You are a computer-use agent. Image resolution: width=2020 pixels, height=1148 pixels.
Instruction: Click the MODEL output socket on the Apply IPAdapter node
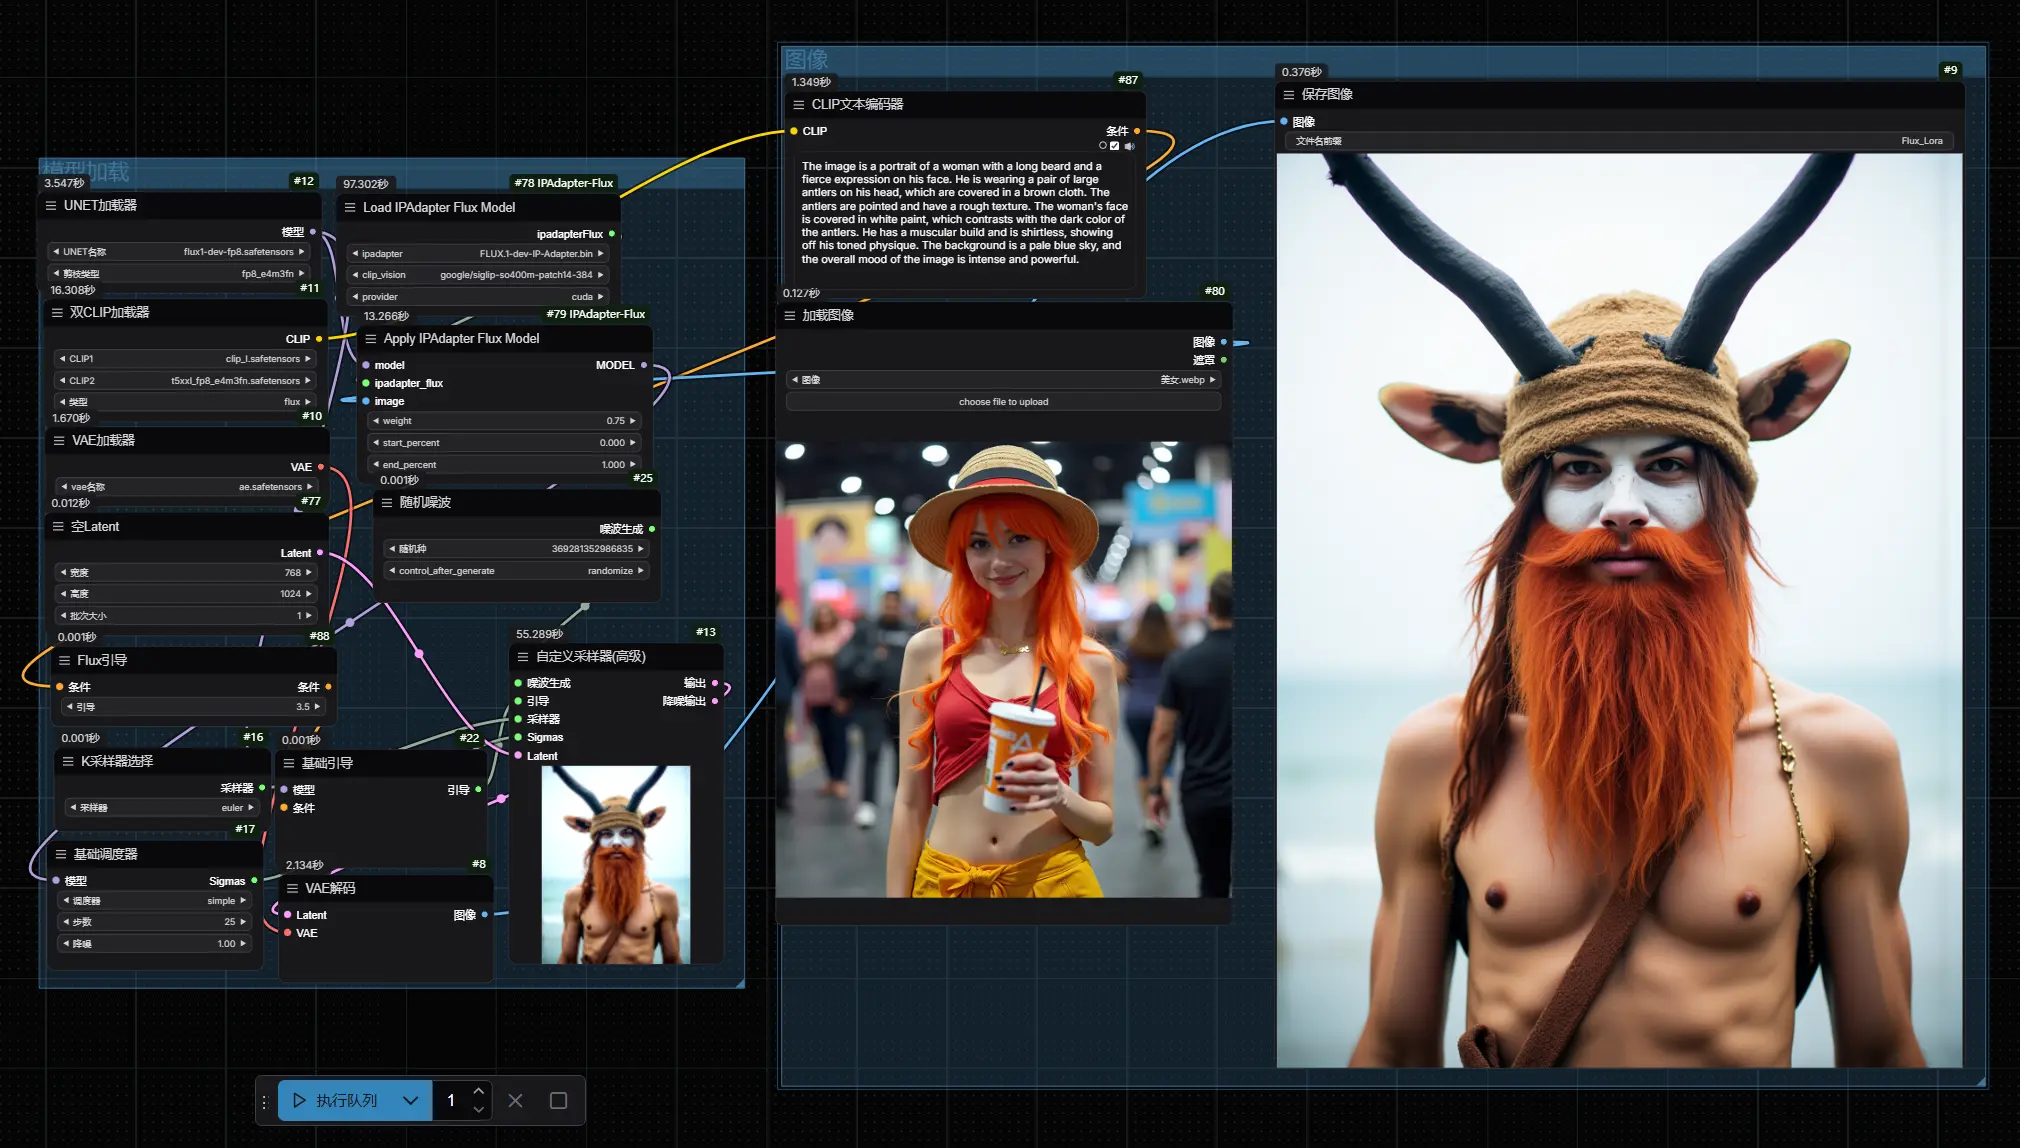644,365
